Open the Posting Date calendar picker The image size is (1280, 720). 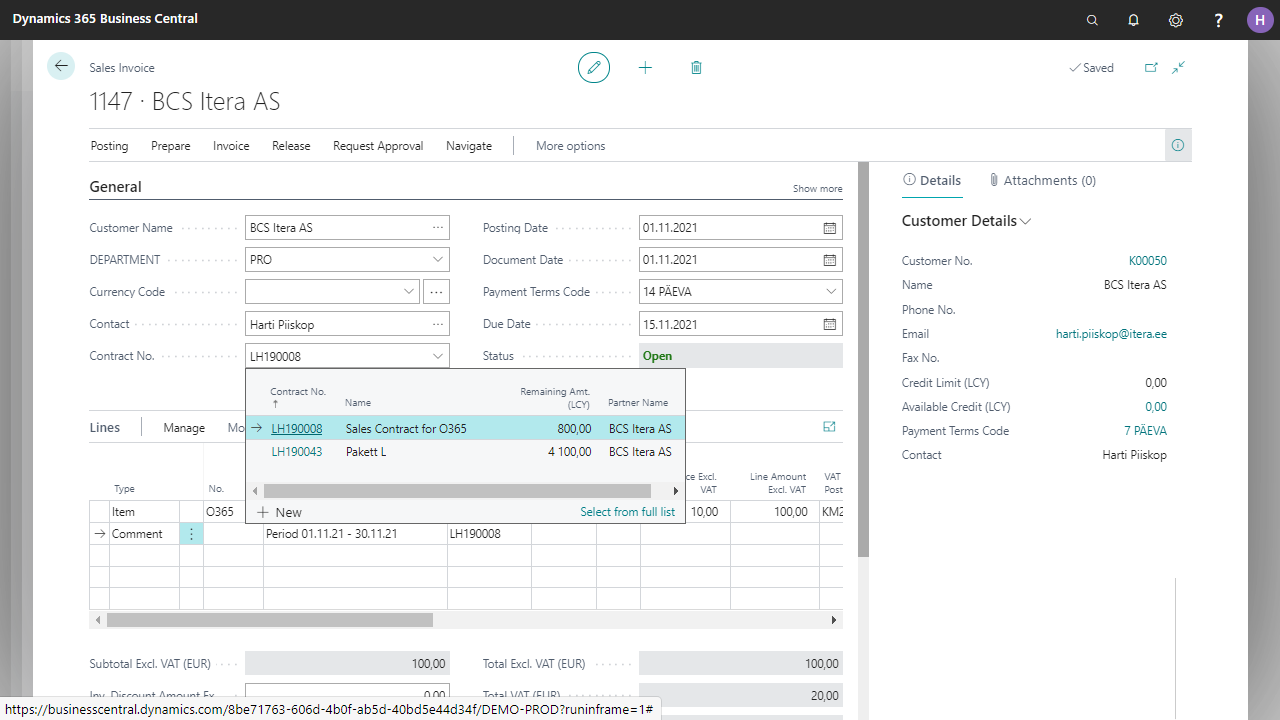(829, 228)
